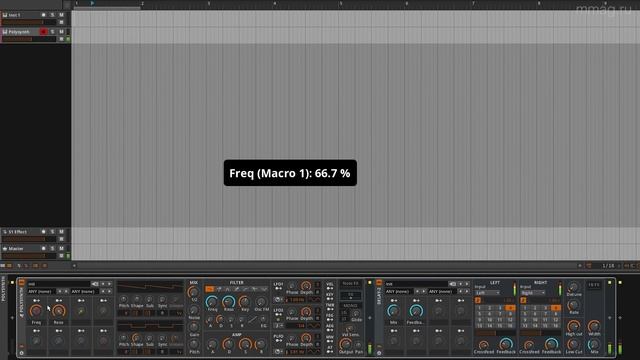Screen dimensions: 640x360
Task: Click the Reso macro knob in Polysynth
Action: pos(59,311)
